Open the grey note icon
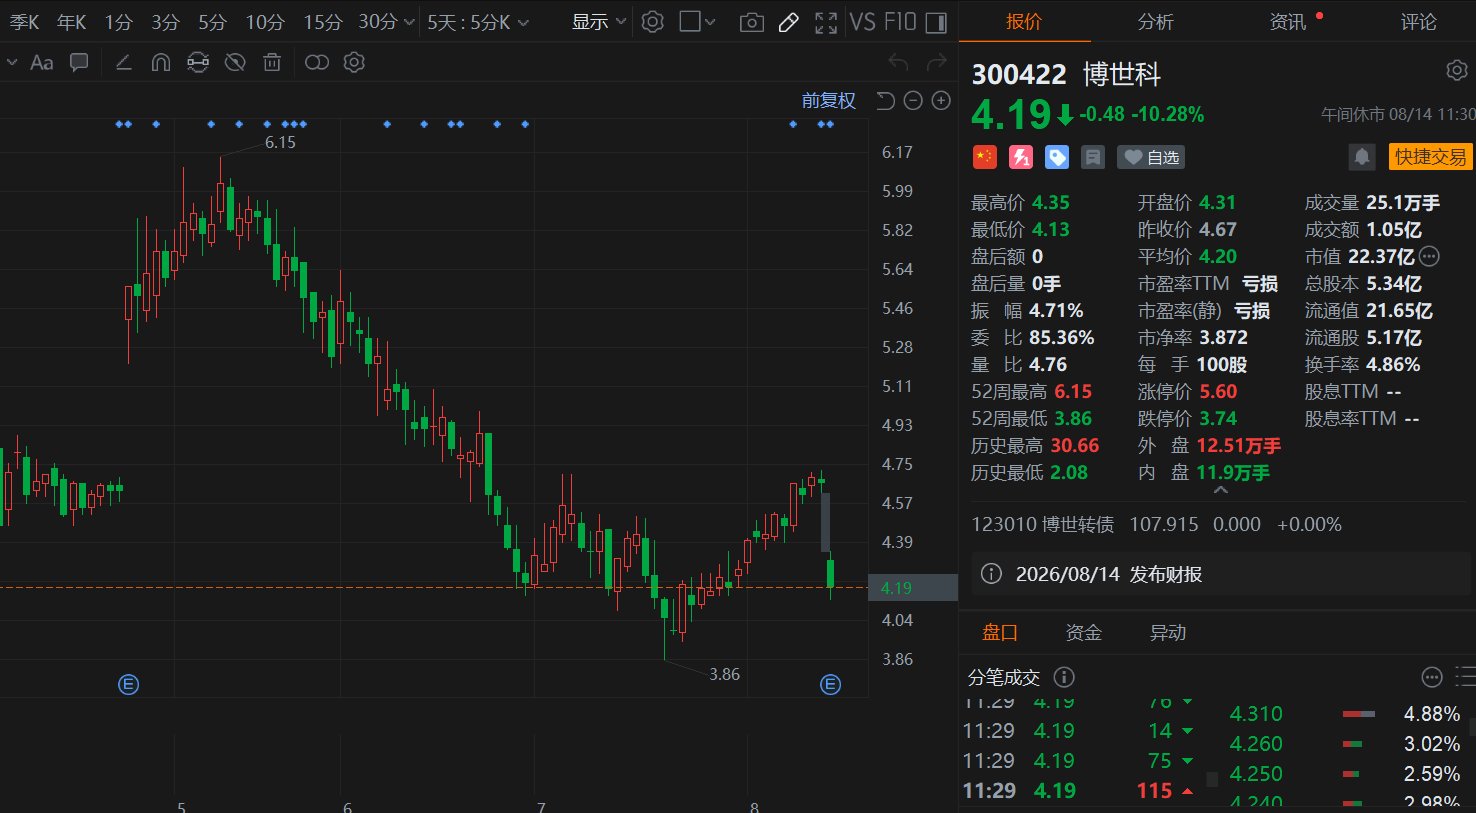The width and height of the screenshot is (1476, 813). [x=1093, y=157]
